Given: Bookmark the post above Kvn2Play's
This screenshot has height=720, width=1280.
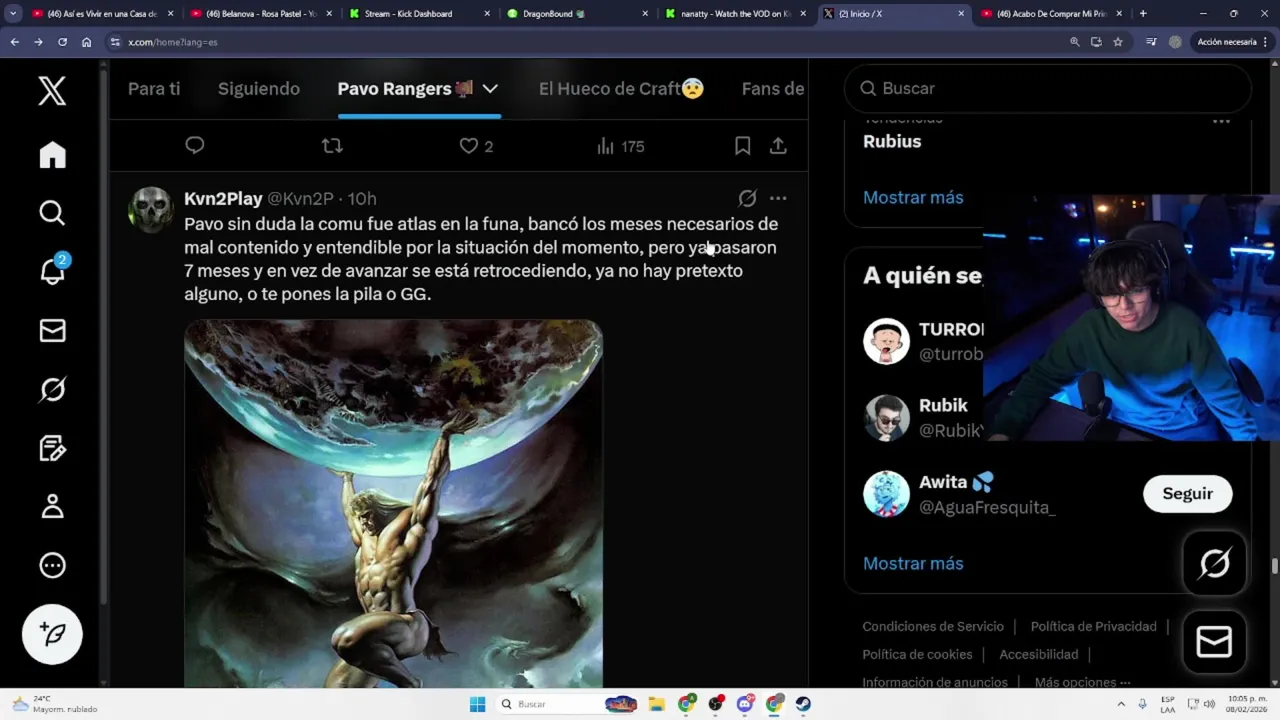Looking at the screenshot, I should tap(742, 146).
